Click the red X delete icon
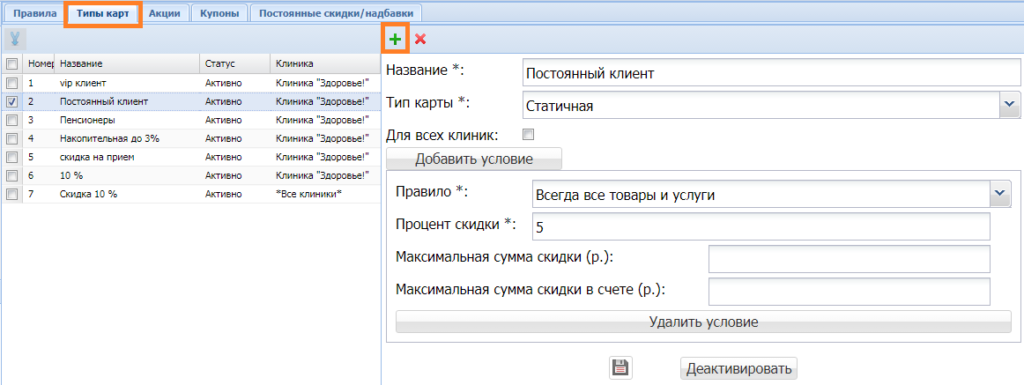The image size is (1024, 385). pos(421,39)
